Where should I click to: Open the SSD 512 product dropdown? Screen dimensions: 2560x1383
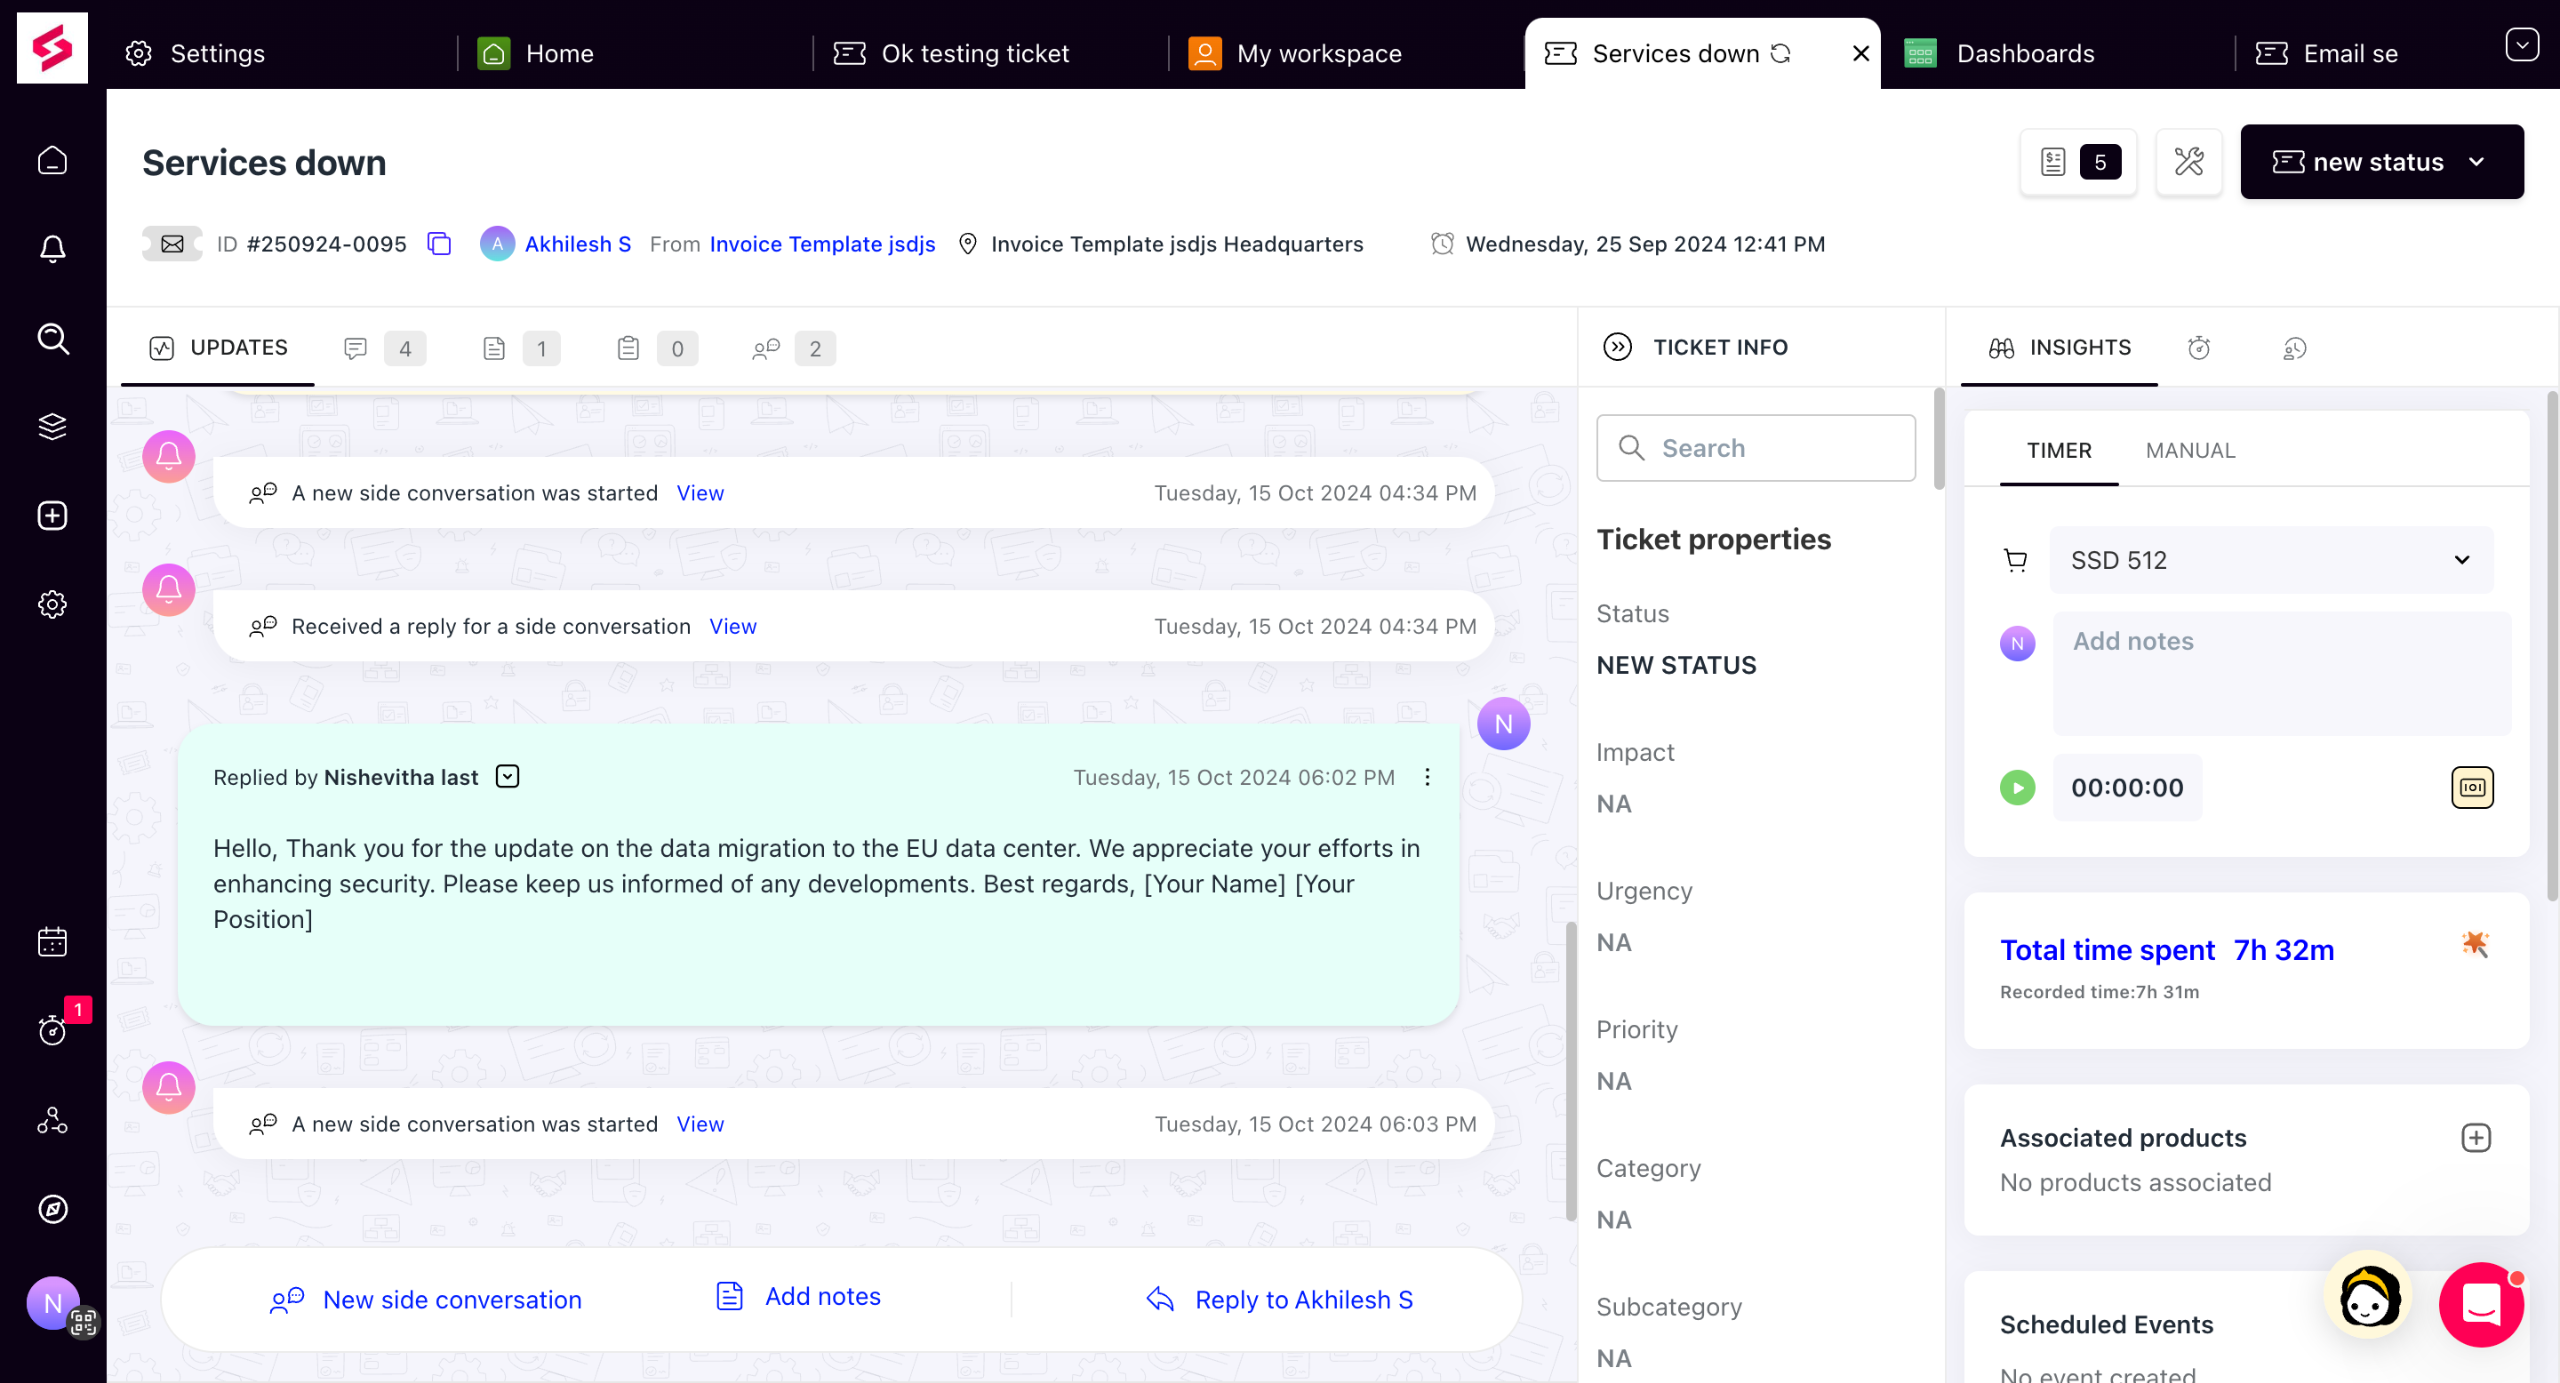[2270, 560]
